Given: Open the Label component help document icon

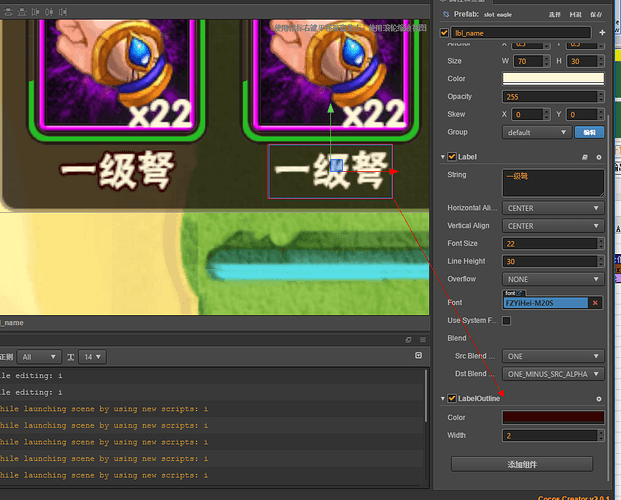Looking at the screenshot, I should pyautogui.click(x=585, y=157).
